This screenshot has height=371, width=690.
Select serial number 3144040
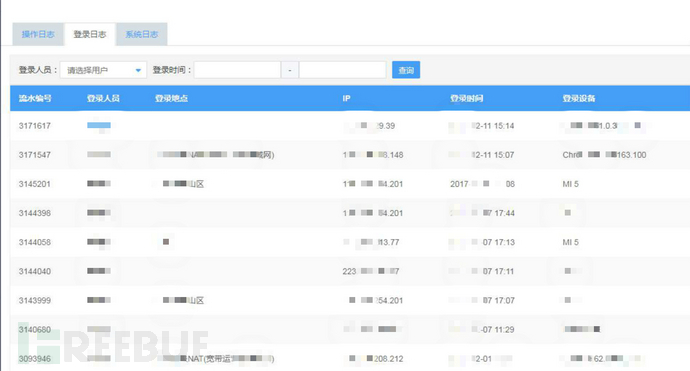coord(35,271)
